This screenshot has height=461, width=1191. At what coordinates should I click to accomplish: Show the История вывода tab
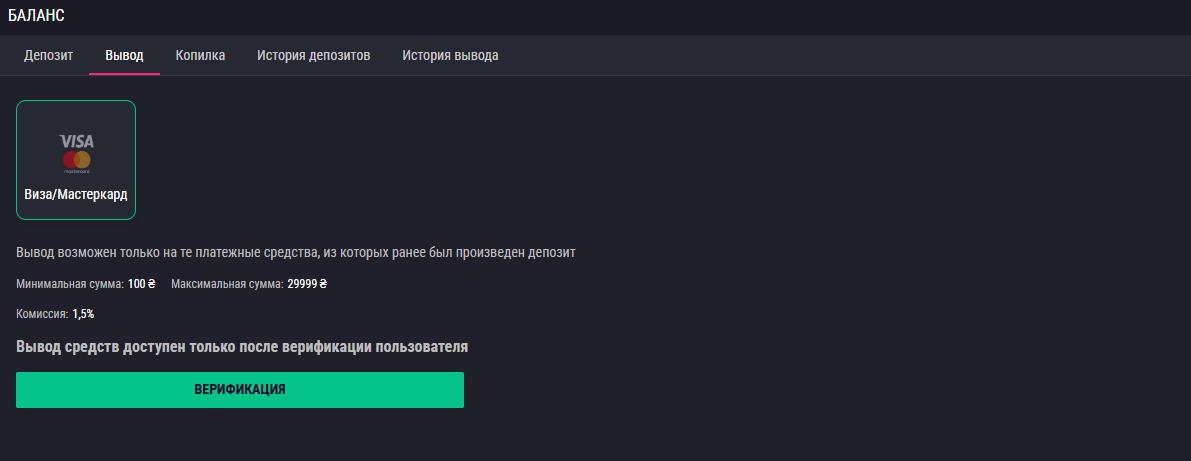point(450,55)
